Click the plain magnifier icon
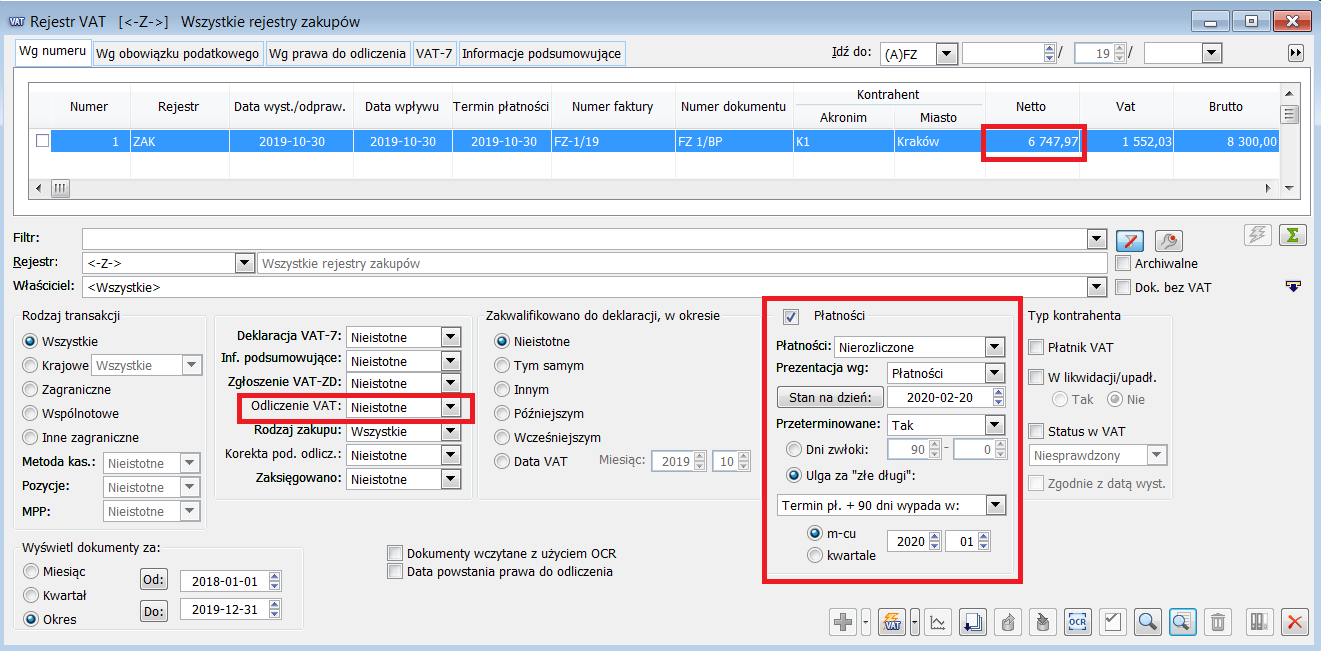 tap(1147, 622)
